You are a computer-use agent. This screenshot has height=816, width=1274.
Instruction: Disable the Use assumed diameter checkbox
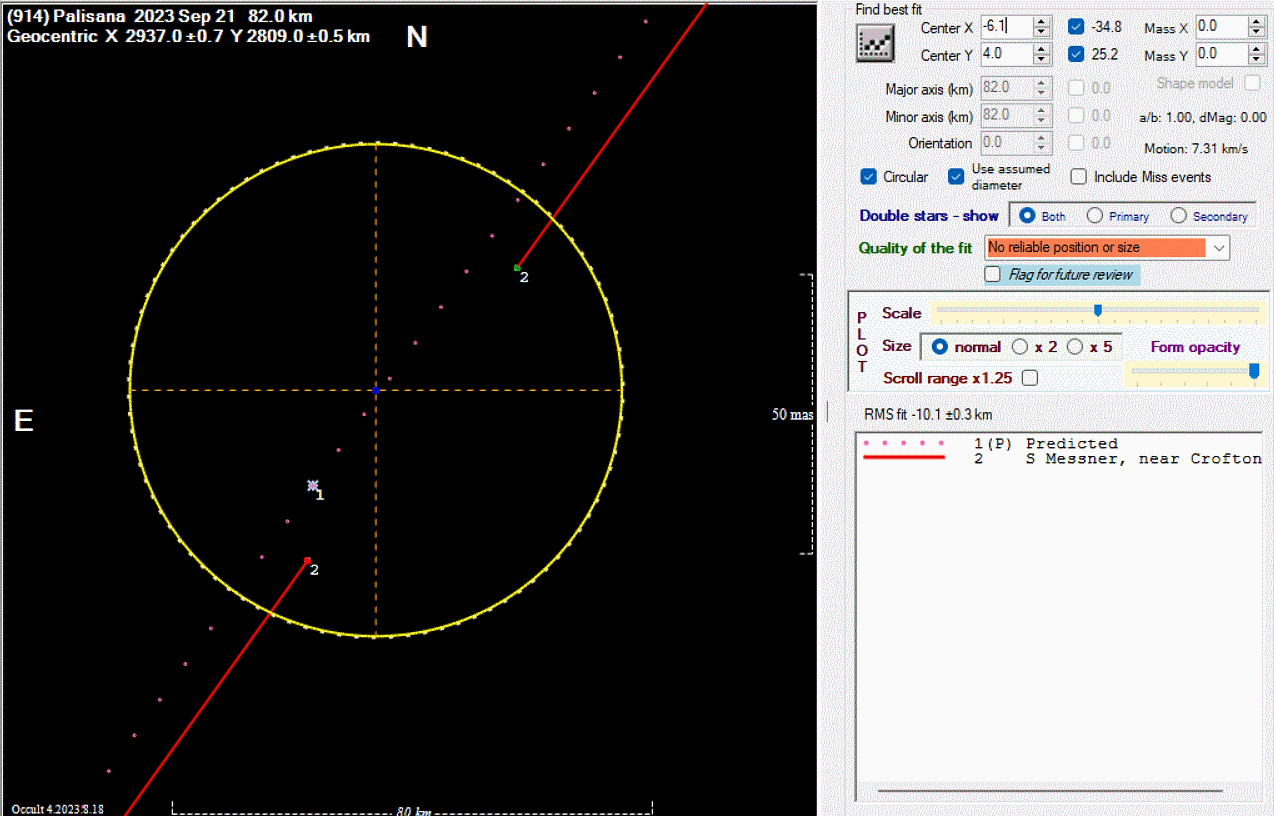pyautogui.click(x=957, y=177)
